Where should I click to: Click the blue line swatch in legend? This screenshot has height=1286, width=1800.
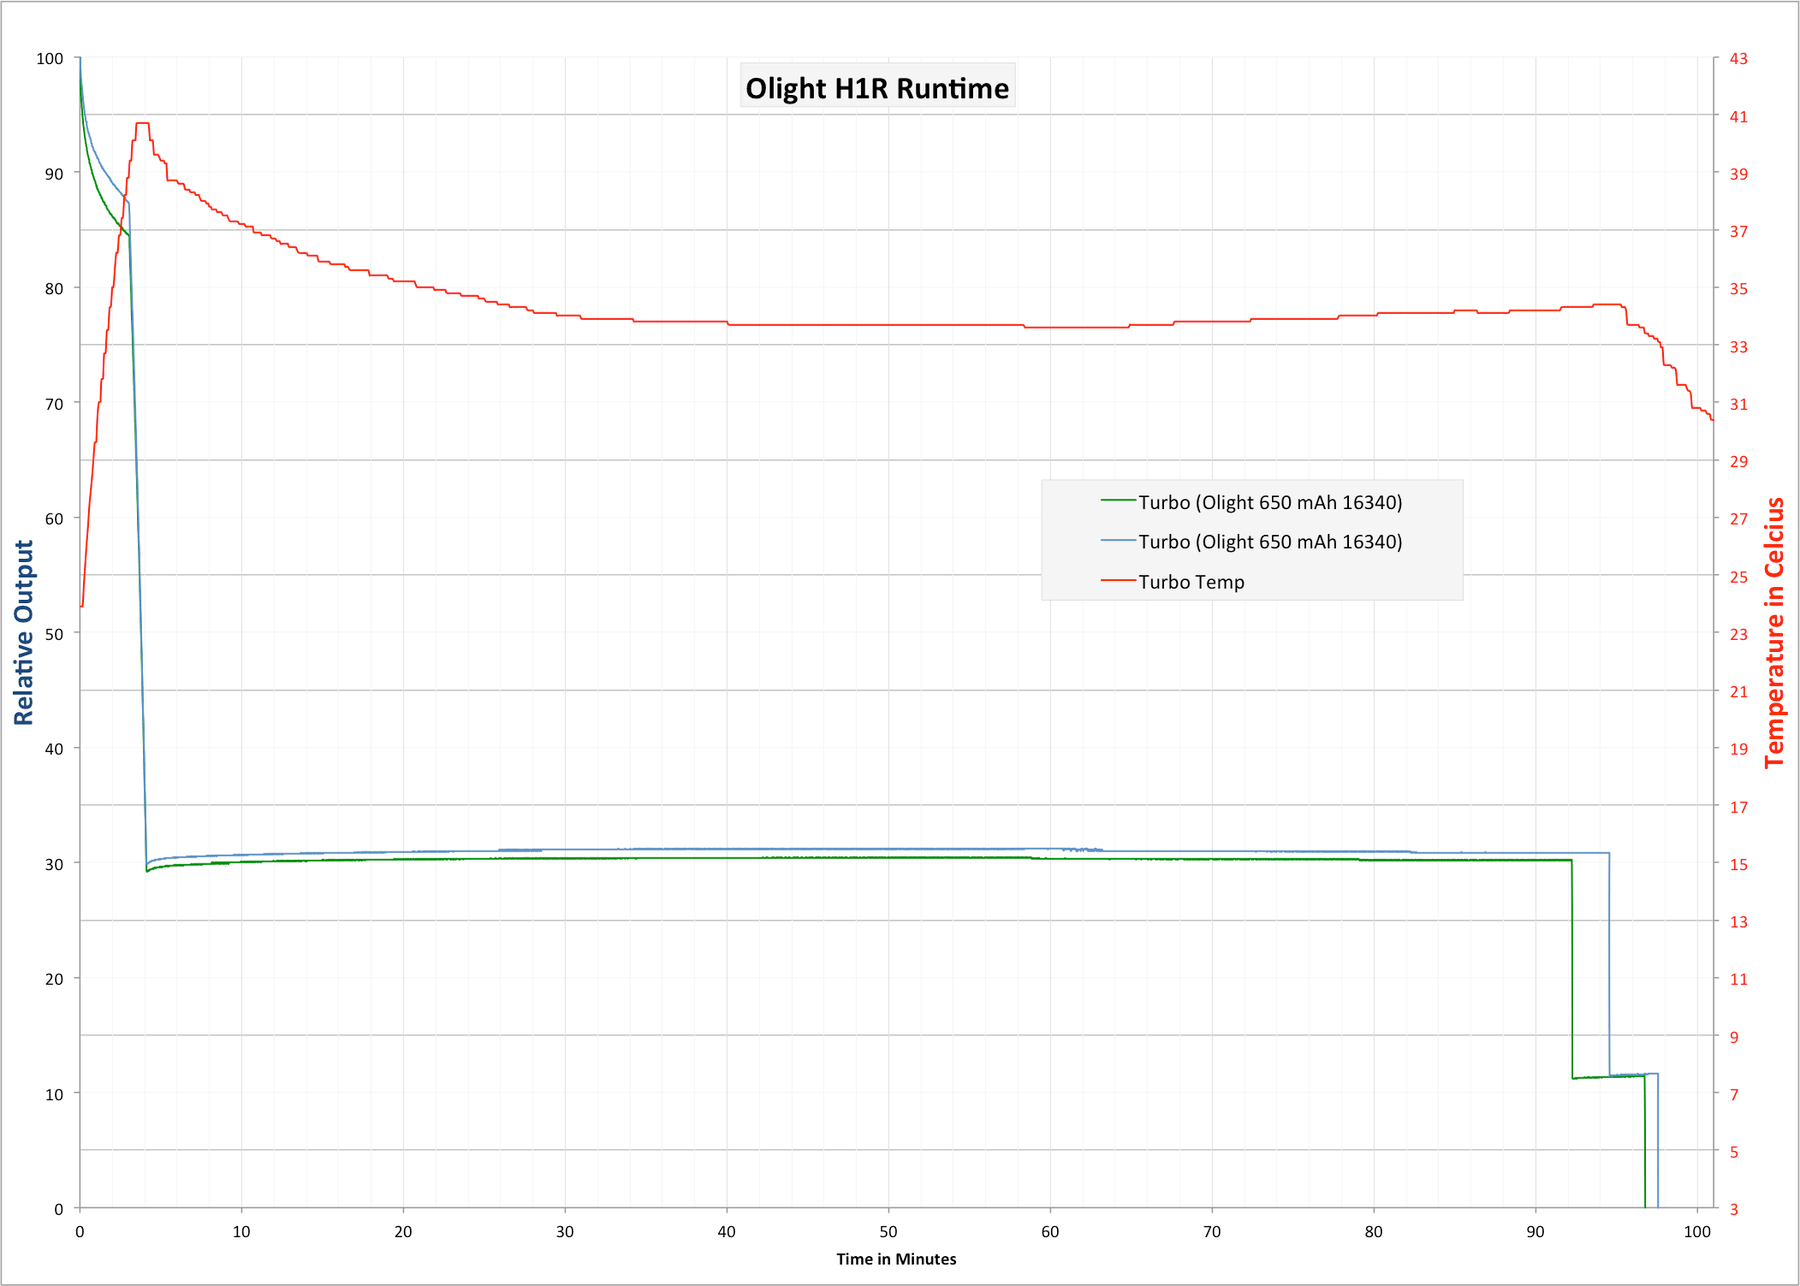(1117, 540)
